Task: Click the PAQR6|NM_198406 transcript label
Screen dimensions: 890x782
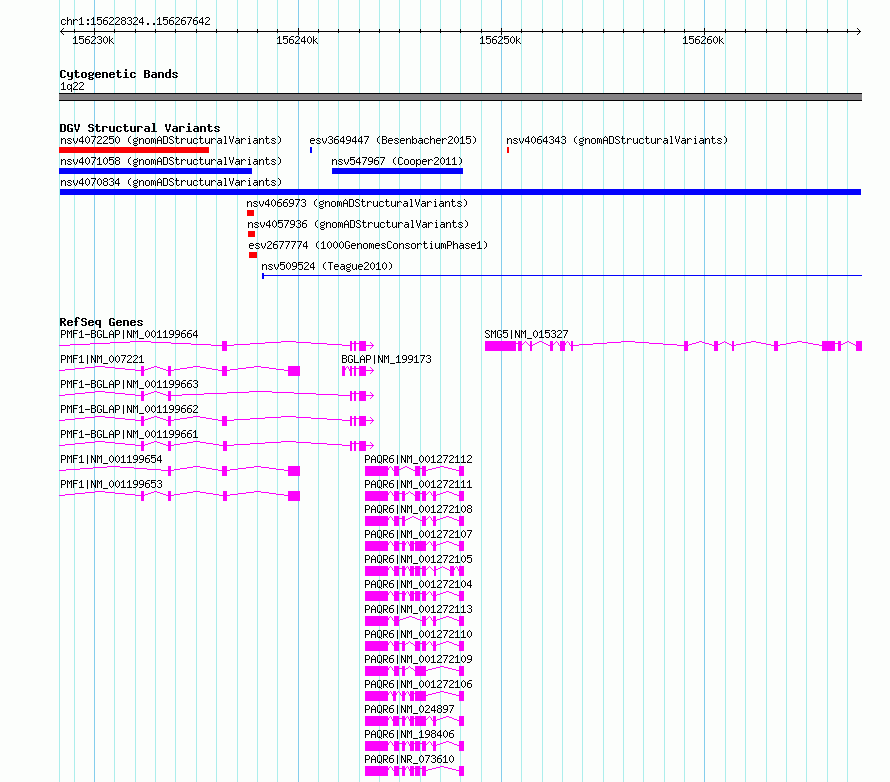Action: 409,734
